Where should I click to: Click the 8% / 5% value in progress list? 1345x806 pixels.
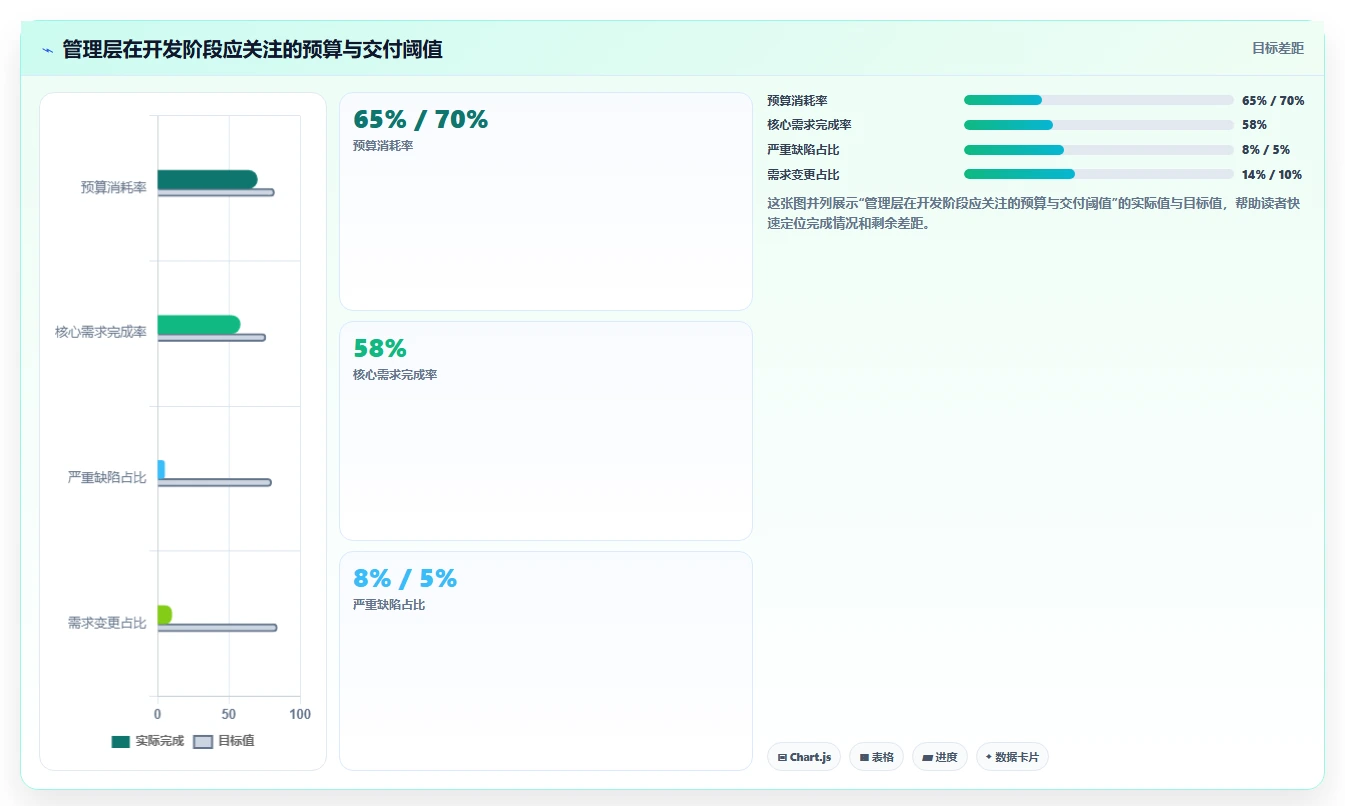[1266, 150]
